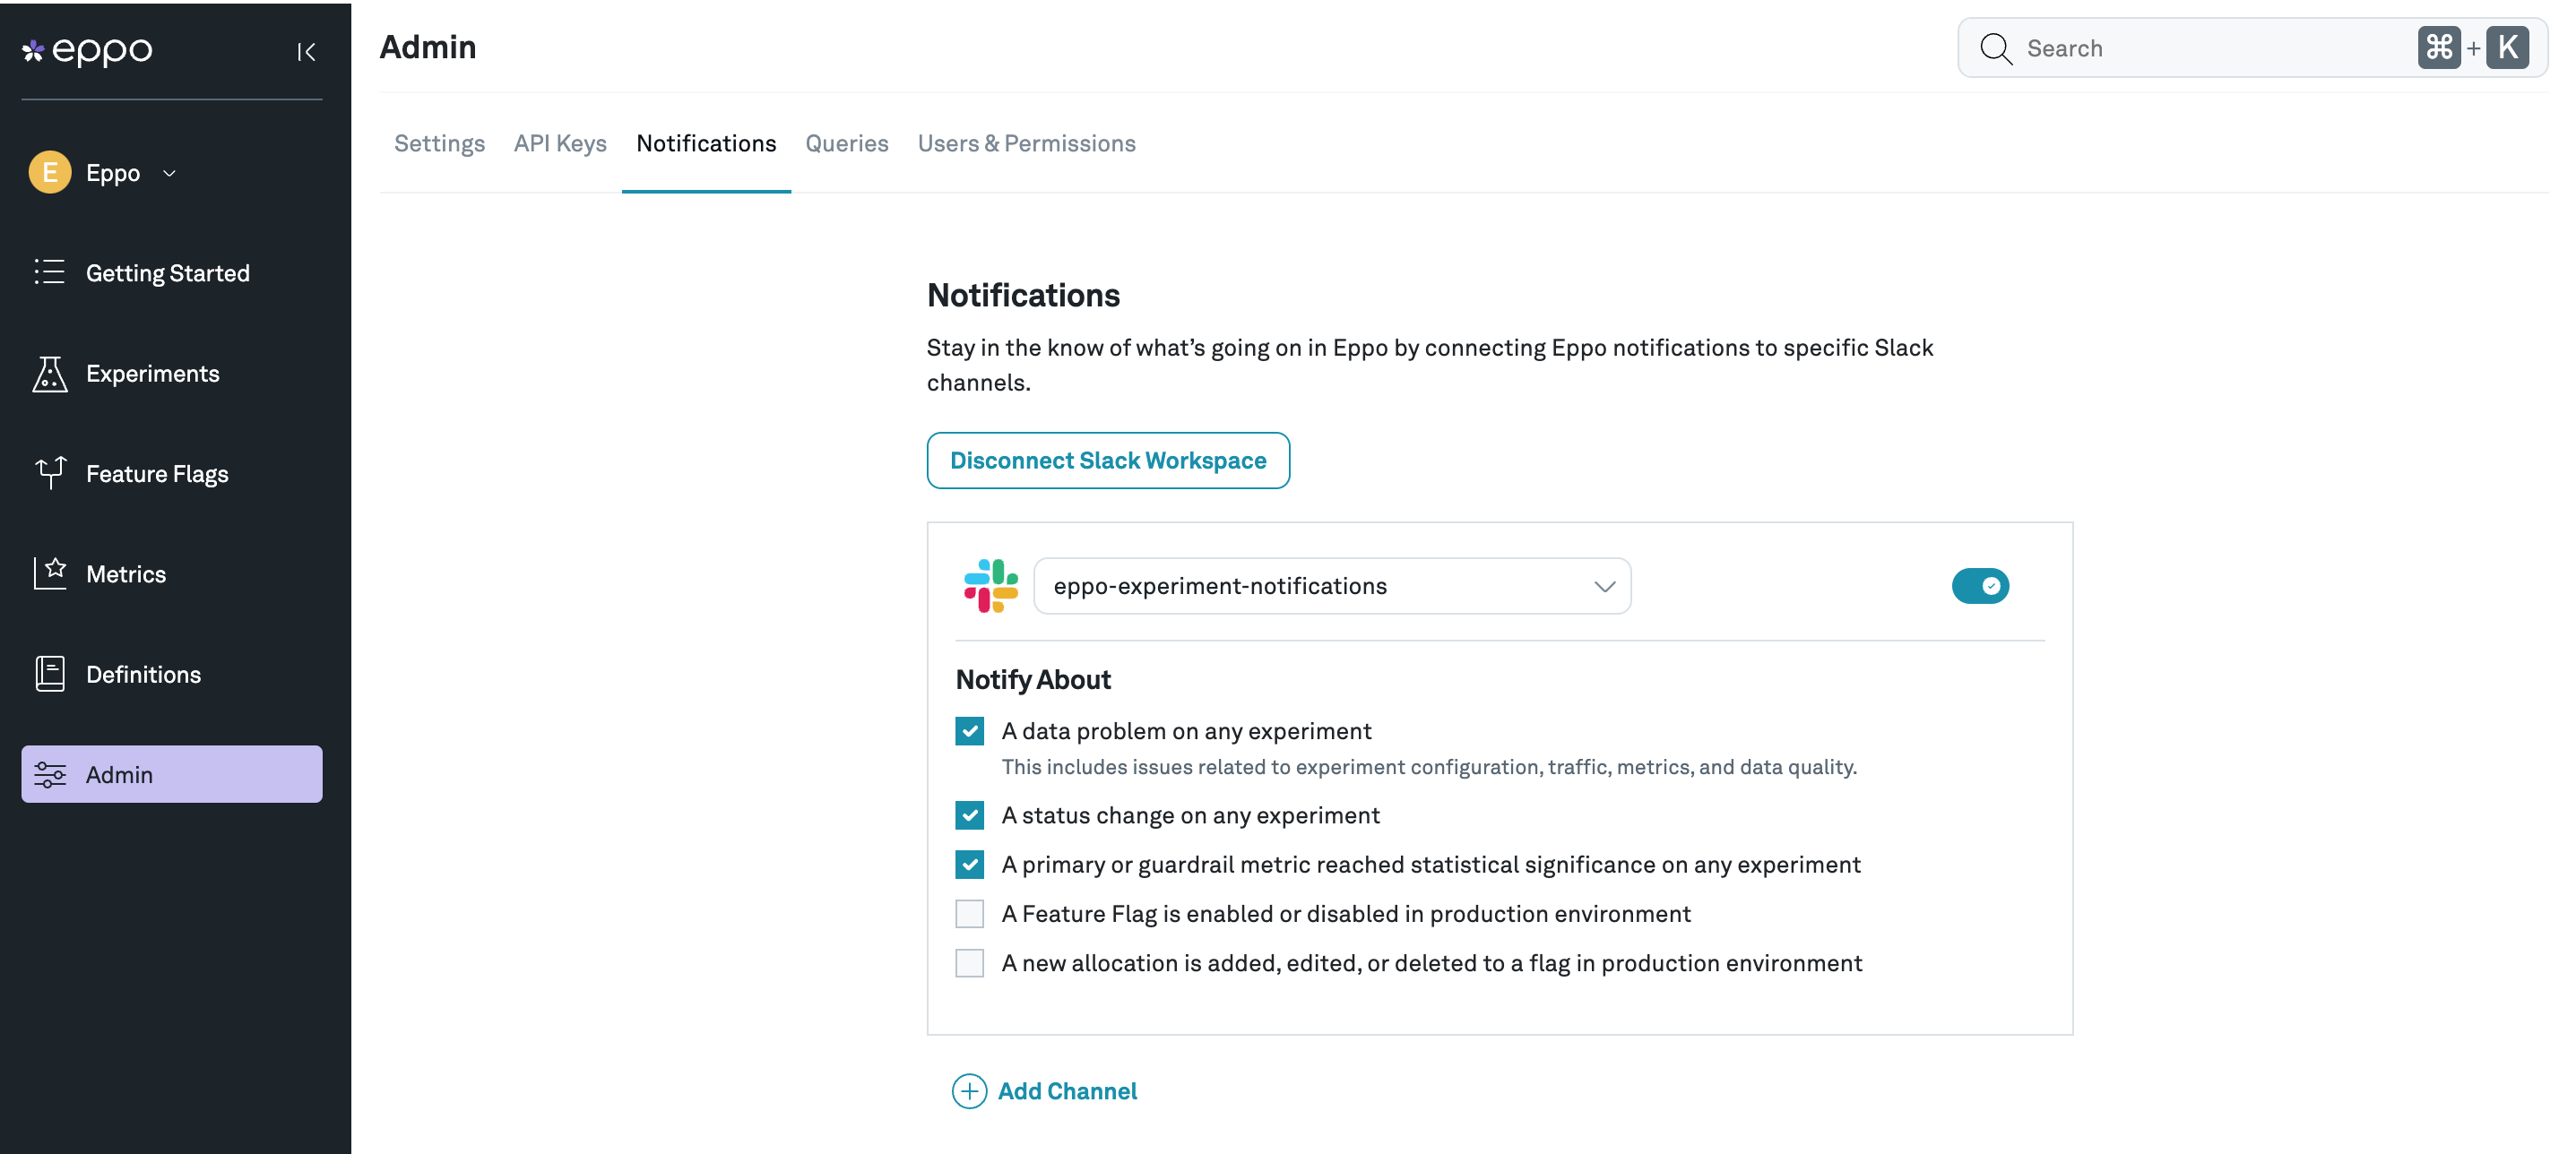The image size is (2576, 1154).
Task: Enable 'A Feature Flag is enabled or disabled' notification
Action: (969, 913)
